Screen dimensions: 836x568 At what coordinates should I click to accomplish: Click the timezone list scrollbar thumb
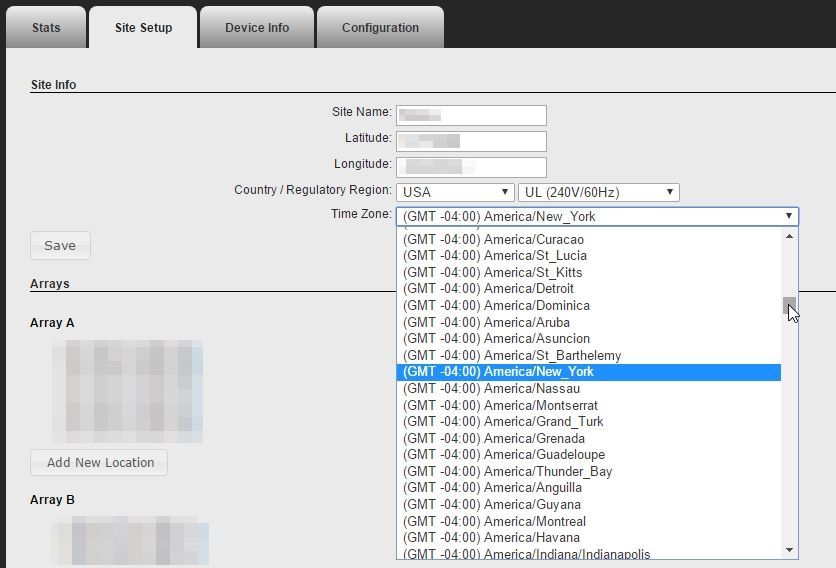click(x=789, y=305)
